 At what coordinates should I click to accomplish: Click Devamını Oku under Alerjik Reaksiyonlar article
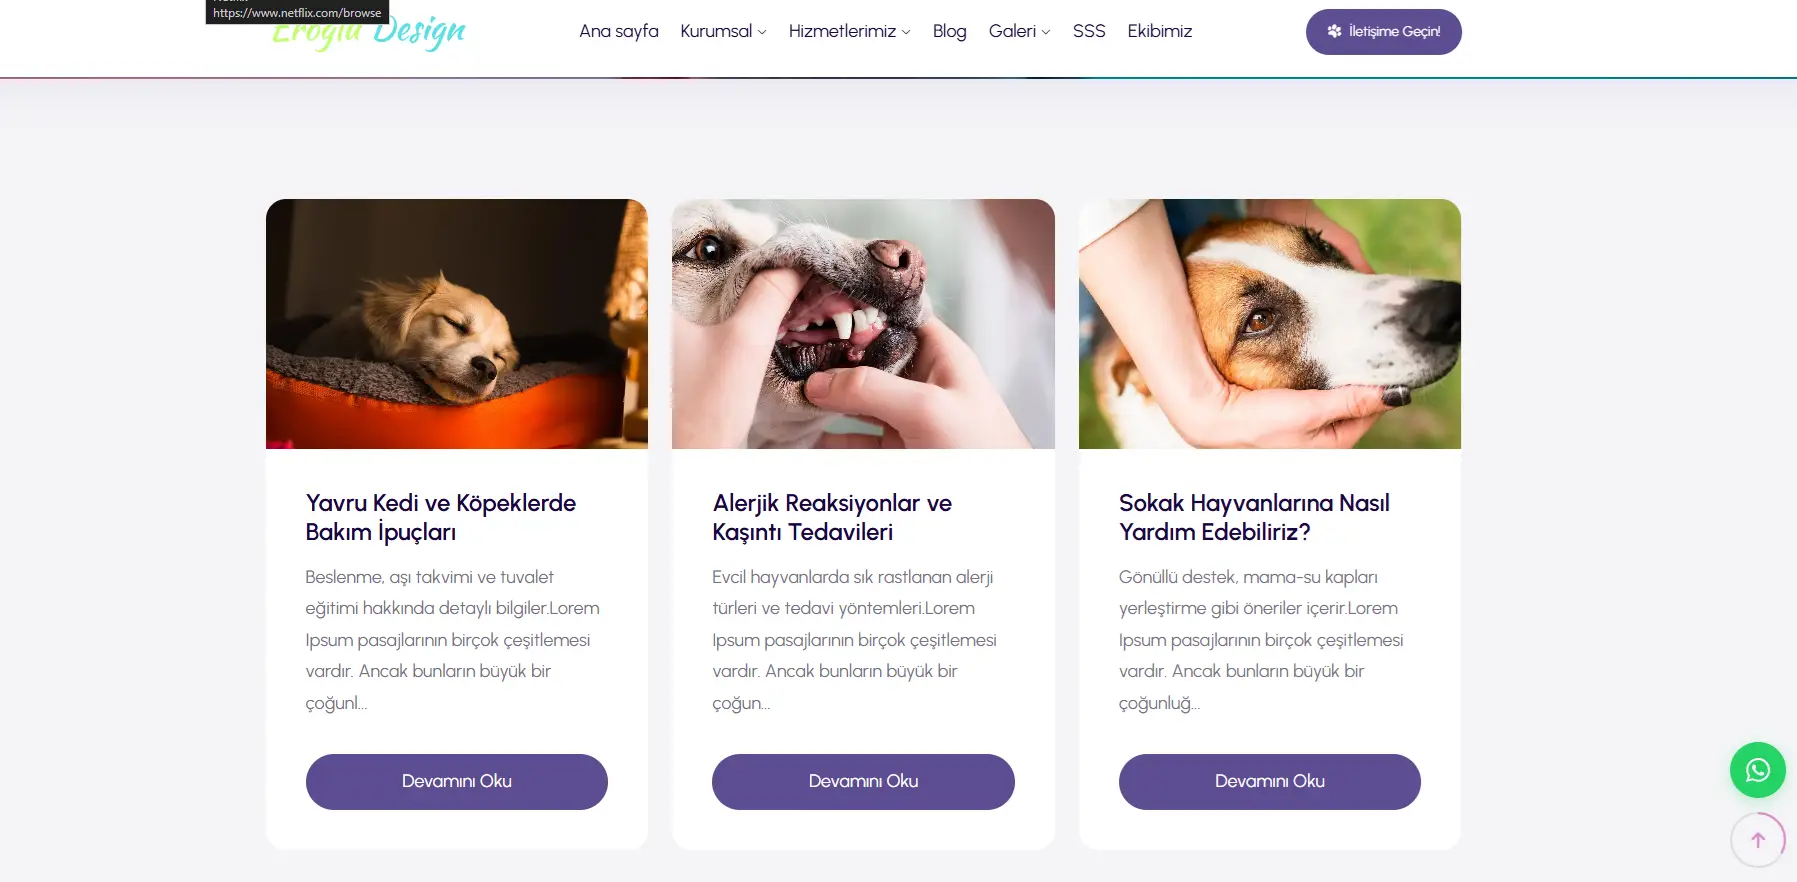tap(863, 782)
